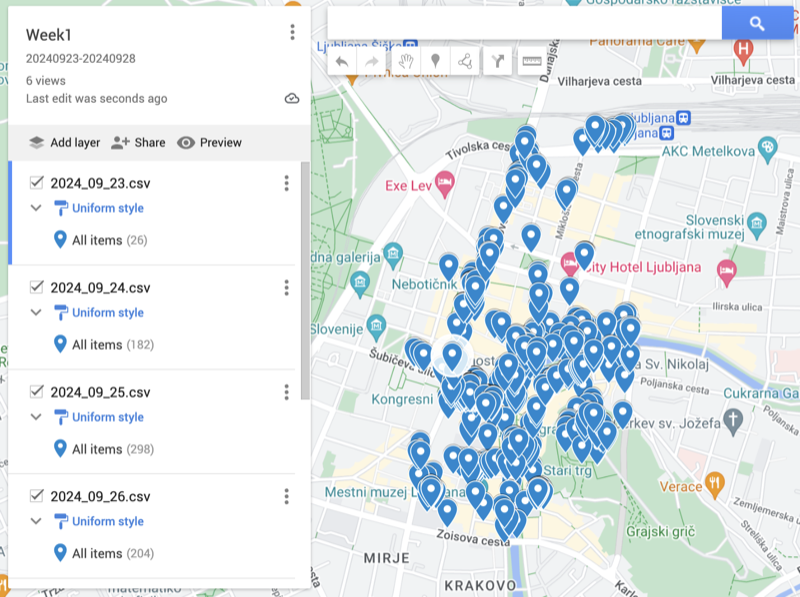The image size is (800, 597).
Task: Collapse the 2024_09_23.csv layer chevron
Action: (x=36, y=208)
